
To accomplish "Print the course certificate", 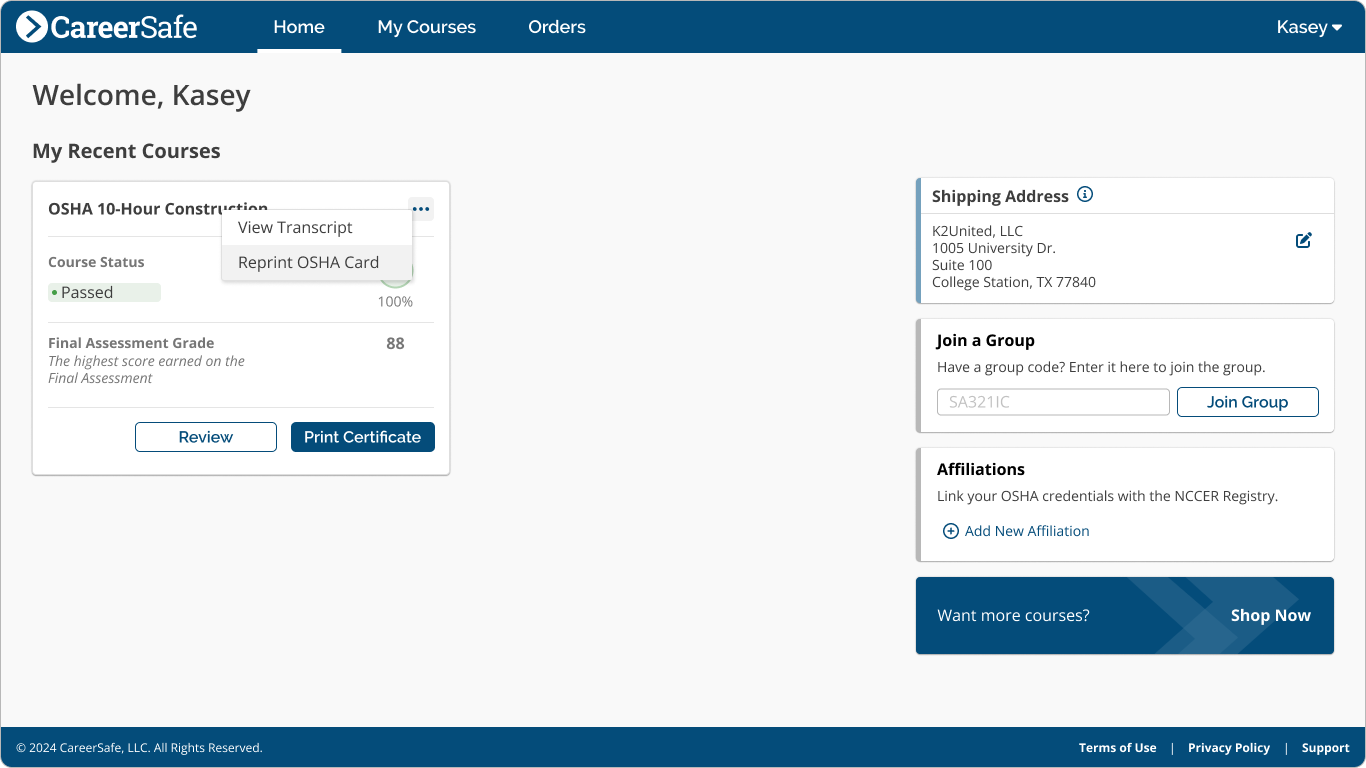I will [362, 437].
